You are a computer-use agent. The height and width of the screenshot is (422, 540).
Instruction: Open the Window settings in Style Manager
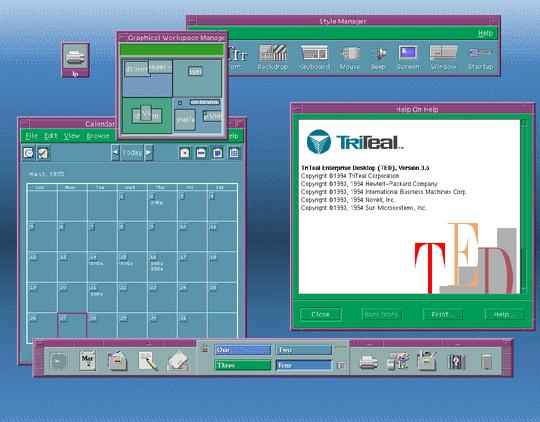443,57
